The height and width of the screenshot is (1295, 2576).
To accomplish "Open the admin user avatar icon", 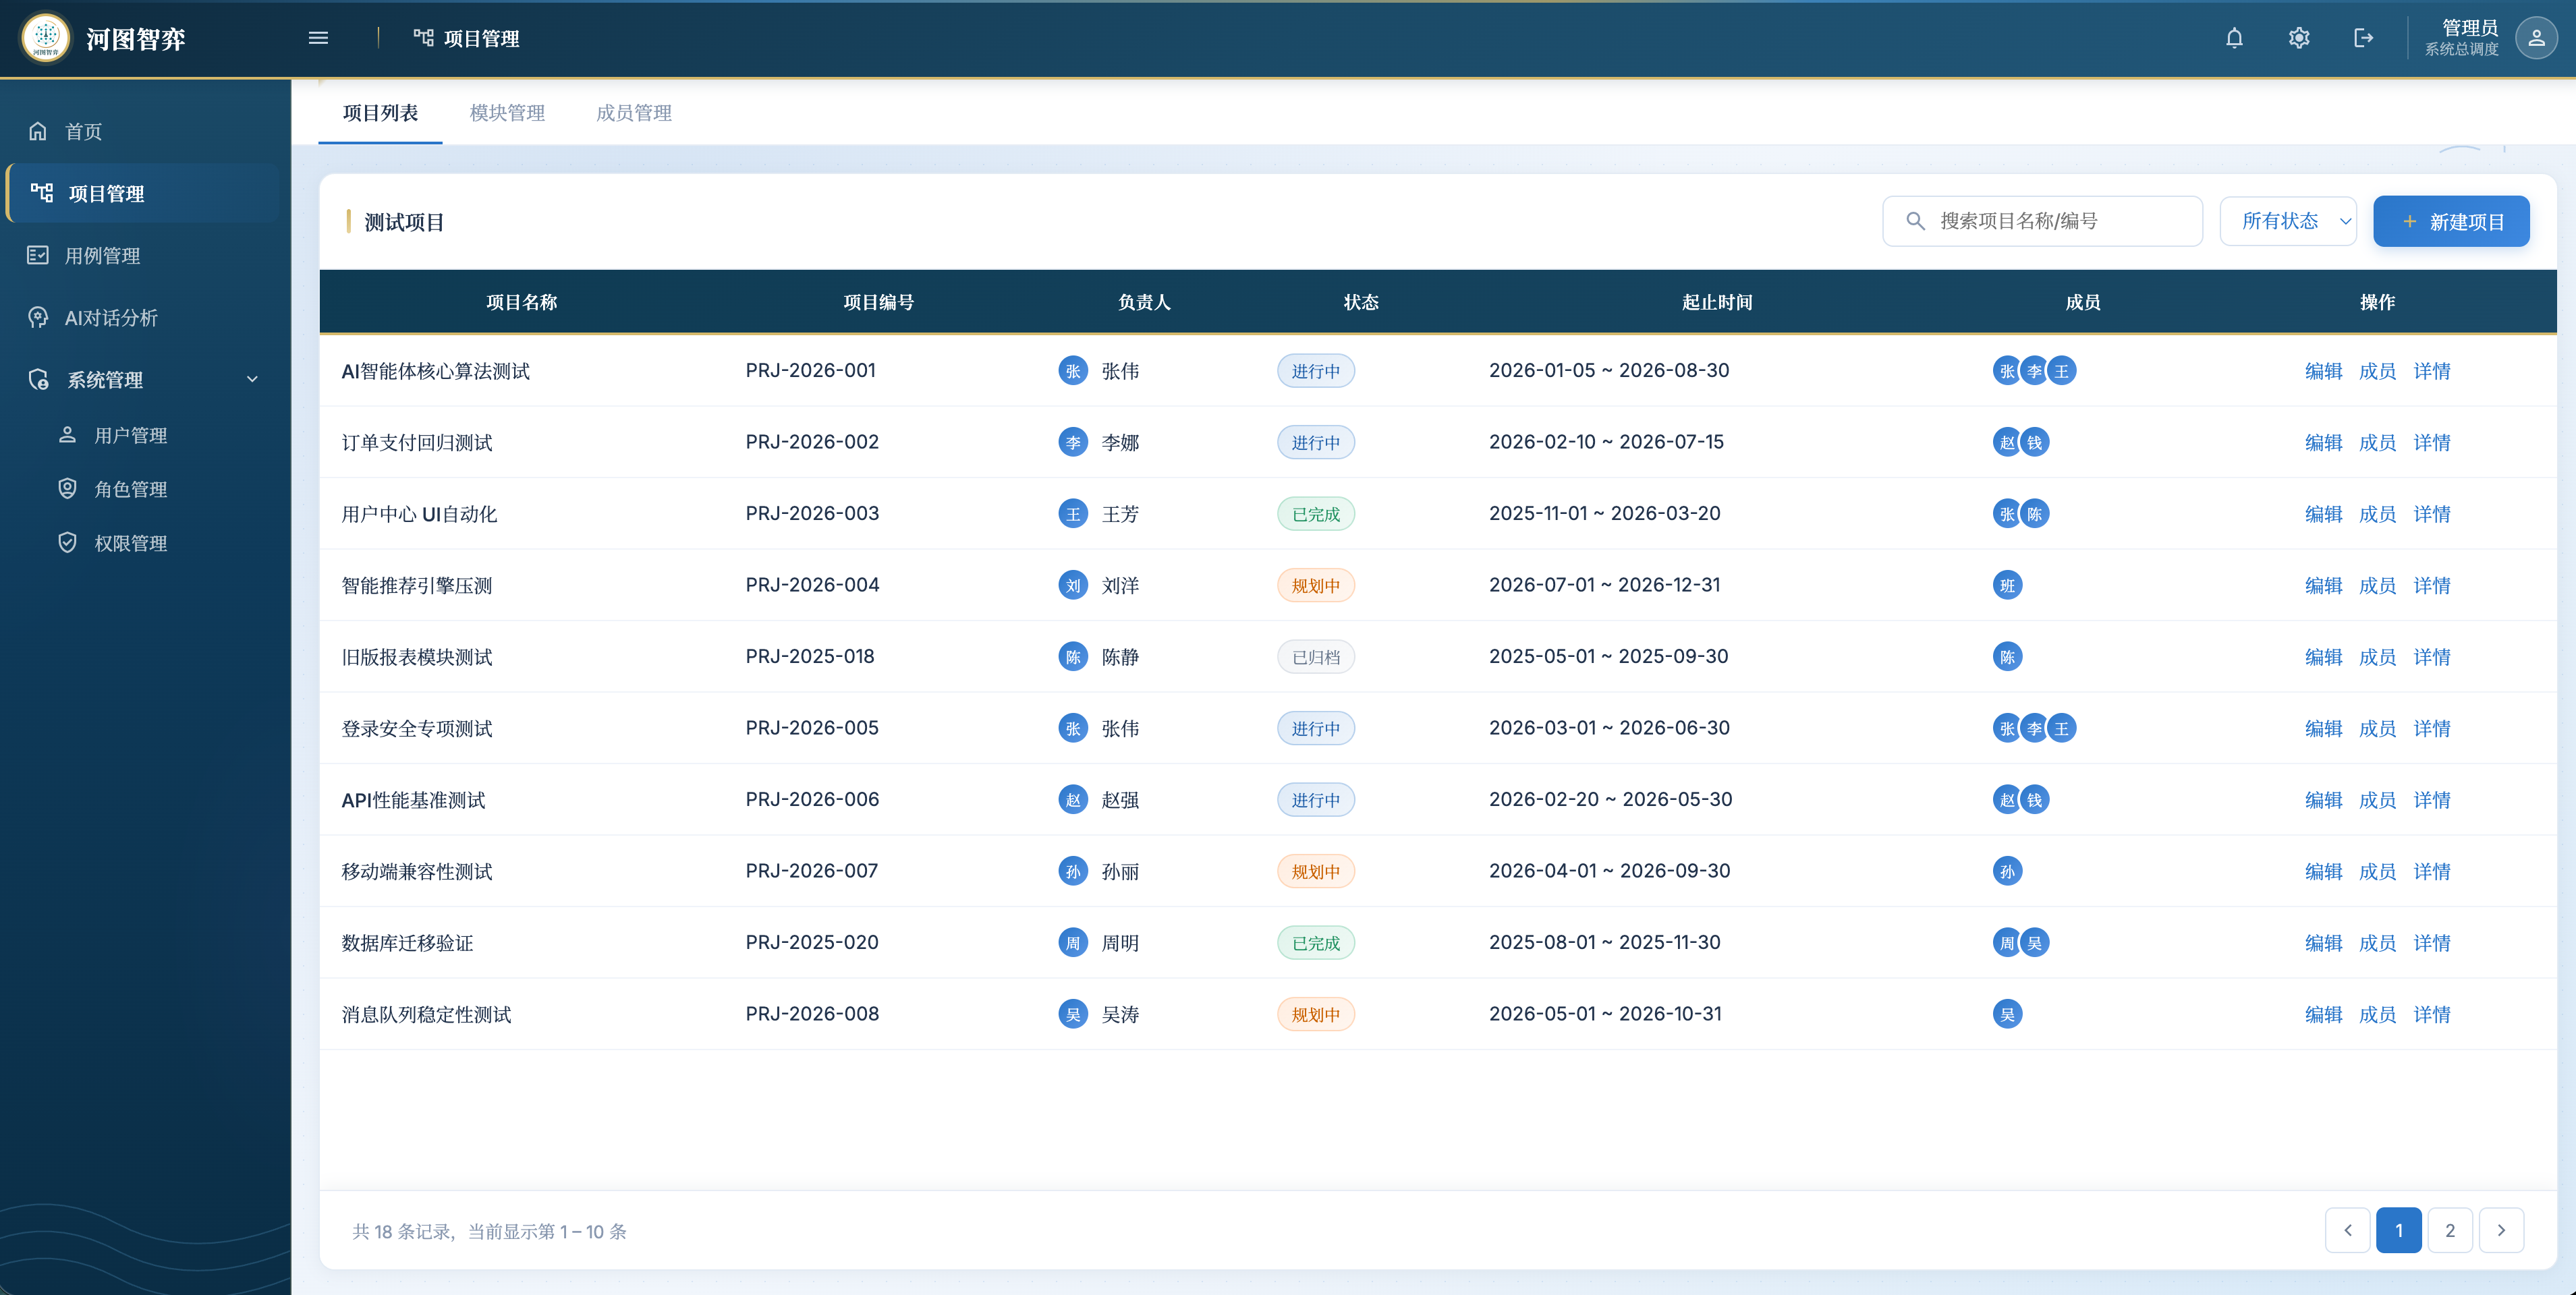I will coord(2536,38).
